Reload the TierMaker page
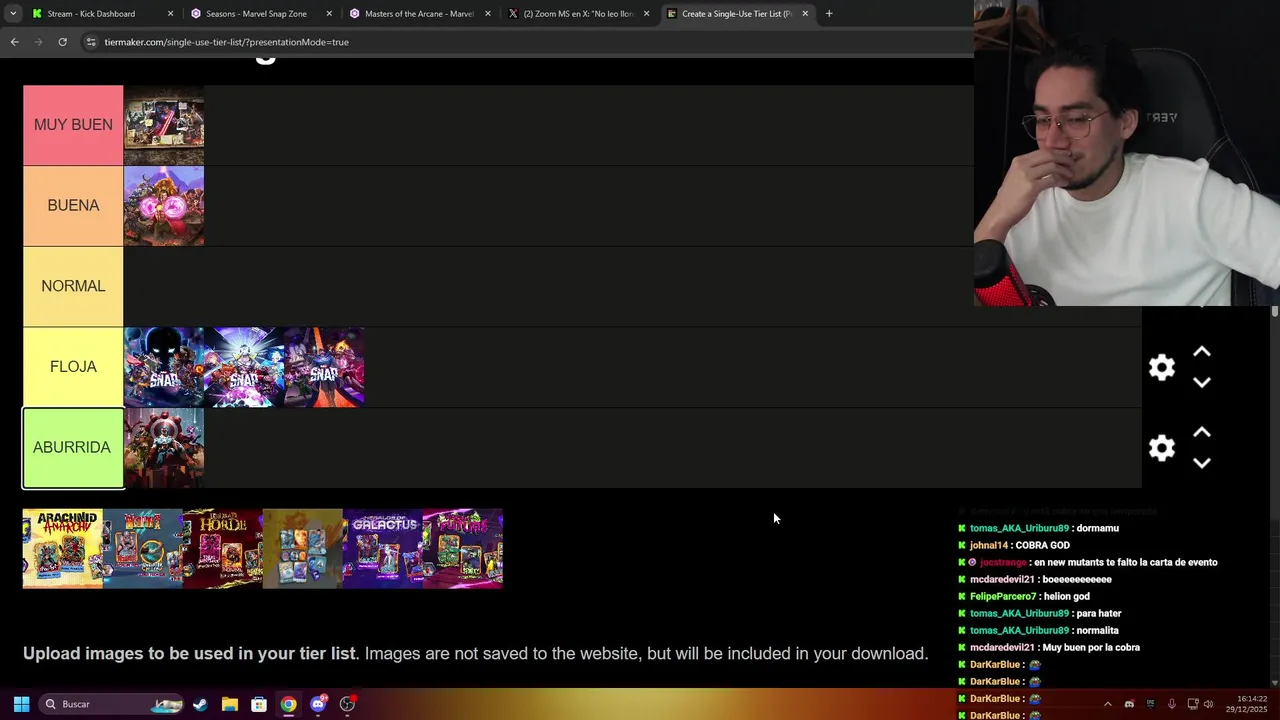This screenshot has height=720, width=1280. [62, 42]
